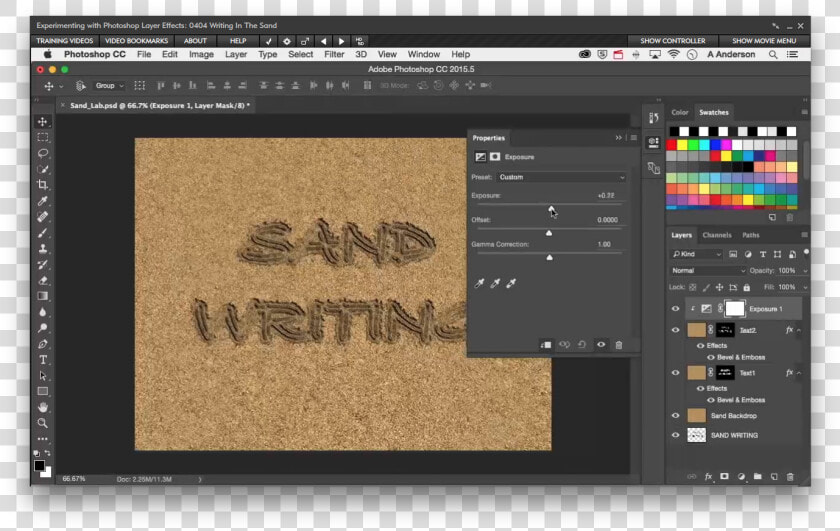Select the Eyedropper tool in the toolbox
840x531 pixels.
[x=43, y=201]
